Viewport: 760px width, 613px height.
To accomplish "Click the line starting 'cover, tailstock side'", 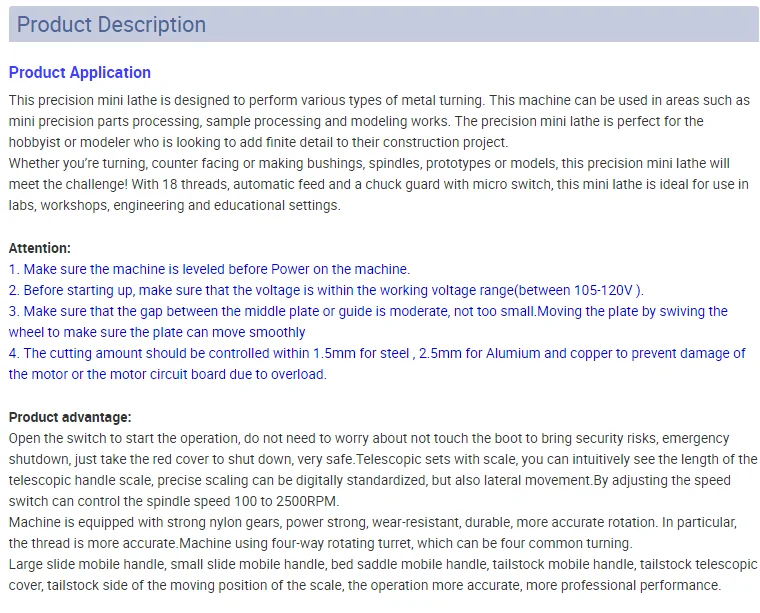I will 365,585.
